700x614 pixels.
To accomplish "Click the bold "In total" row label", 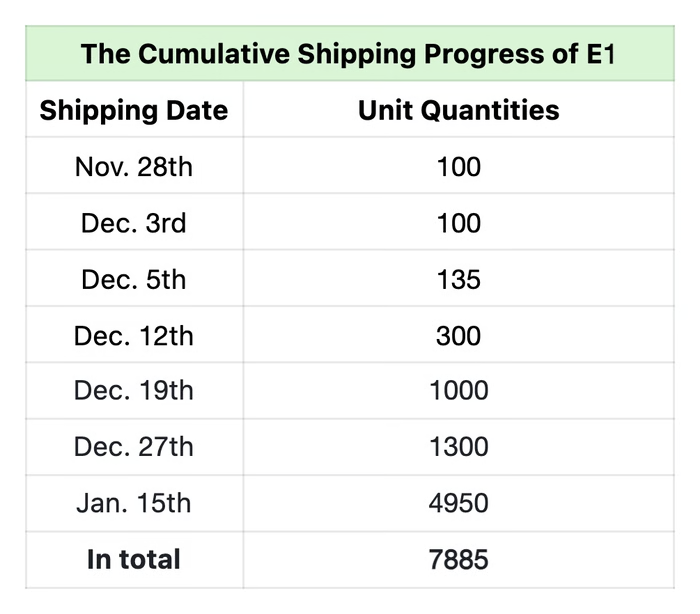I will coord(134,559).
